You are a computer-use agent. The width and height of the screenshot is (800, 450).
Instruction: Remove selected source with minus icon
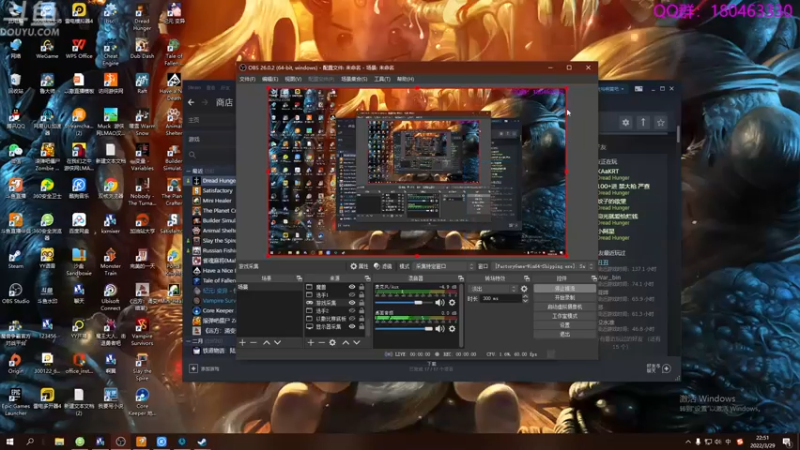click(x=321, y=343)
